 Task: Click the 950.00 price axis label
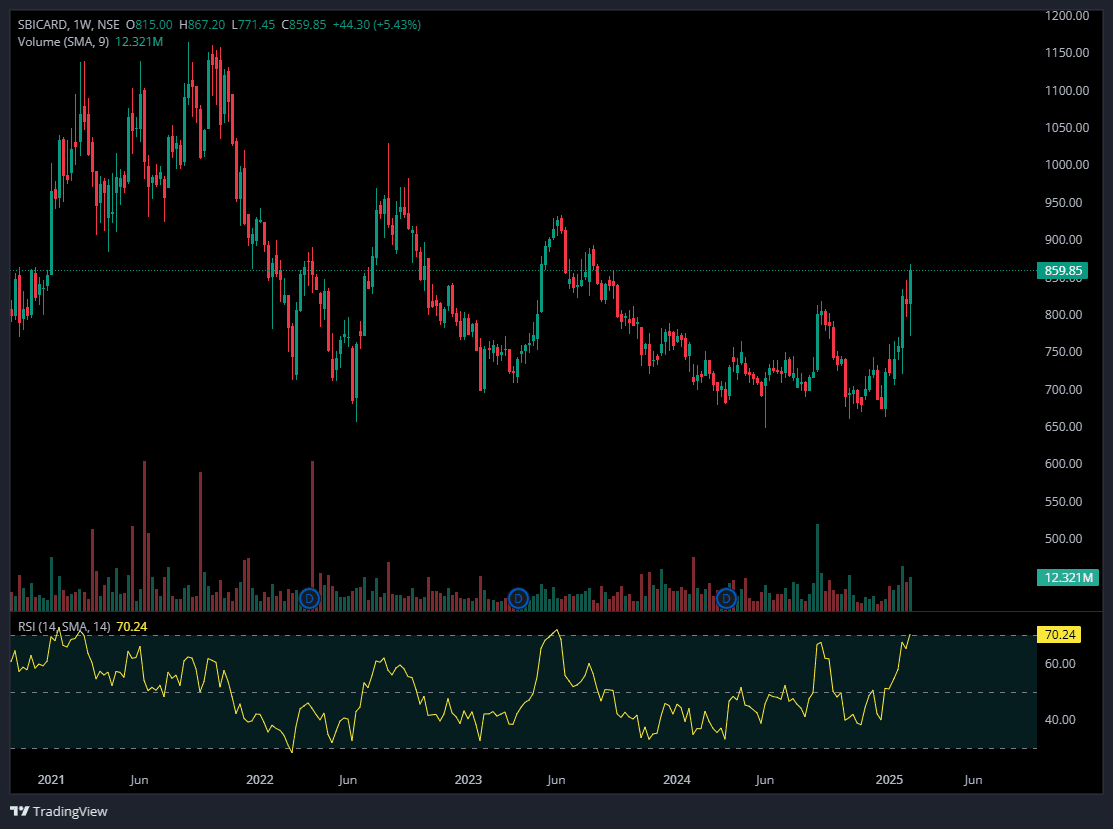1063,202
